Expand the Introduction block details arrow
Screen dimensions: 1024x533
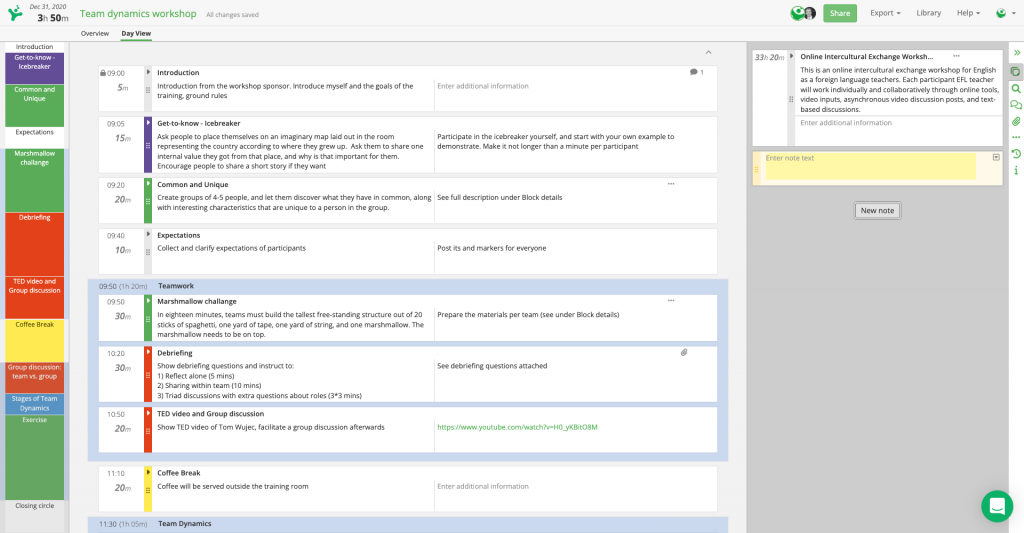pos(148,72)
